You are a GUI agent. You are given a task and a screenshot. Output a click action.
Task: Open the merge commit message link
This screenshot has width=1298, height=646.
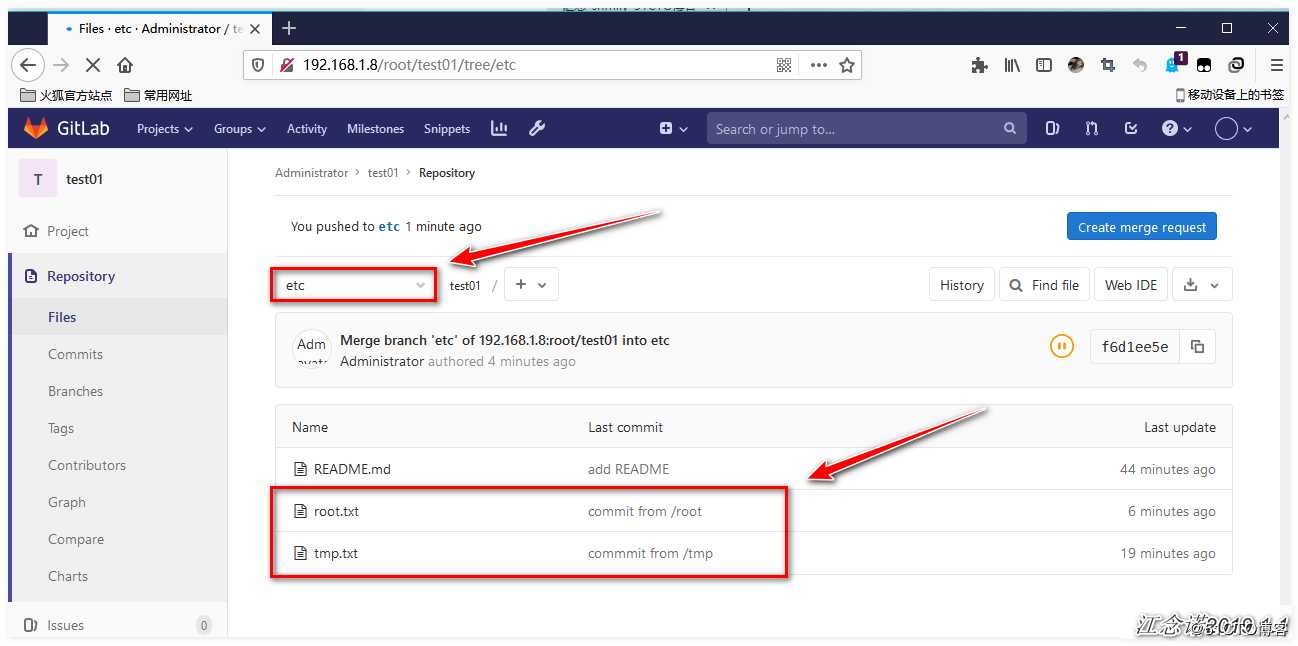[505, 340]
